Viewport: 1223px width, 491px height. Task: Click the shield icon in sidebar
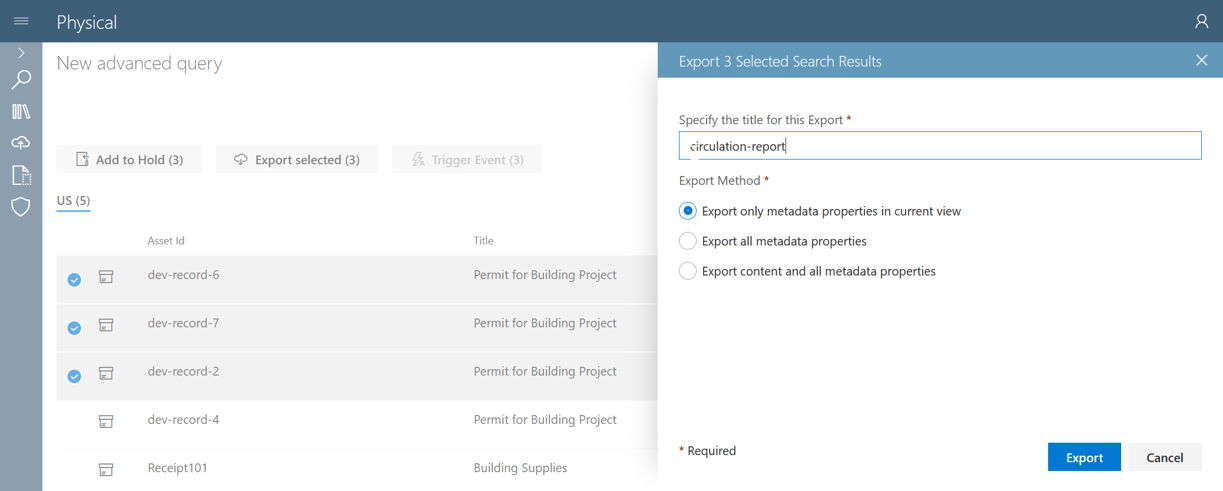[21, 207]
